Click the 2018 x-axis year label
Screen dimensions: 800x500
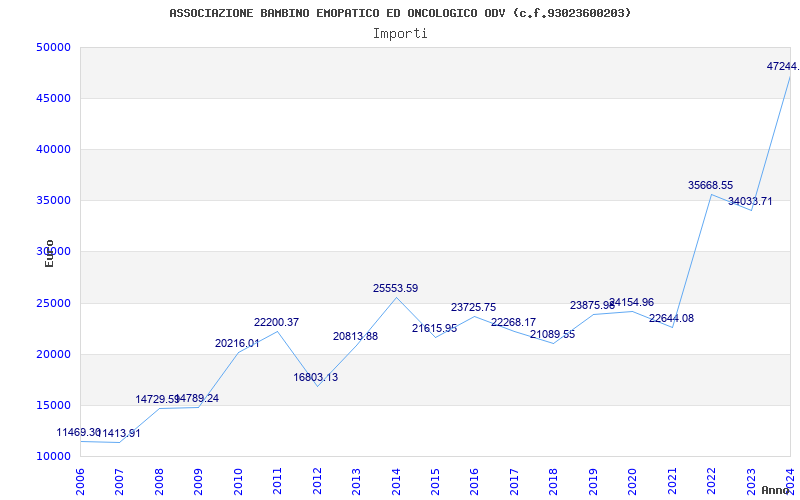point(554,482)
